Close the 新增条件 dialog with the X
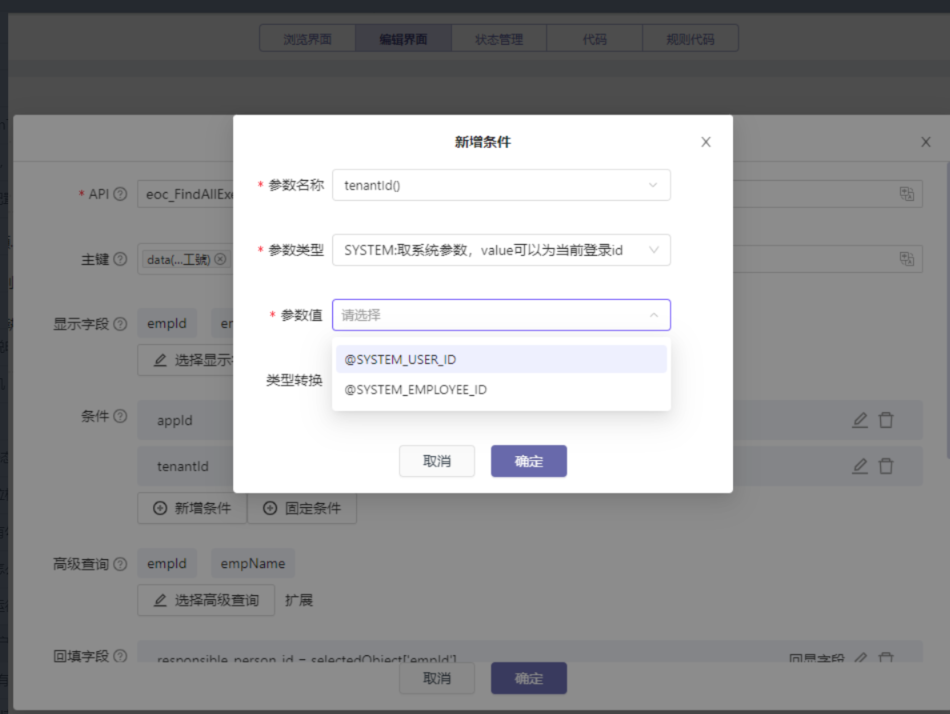This screenshot has height=714, width=950. (706, 142)
